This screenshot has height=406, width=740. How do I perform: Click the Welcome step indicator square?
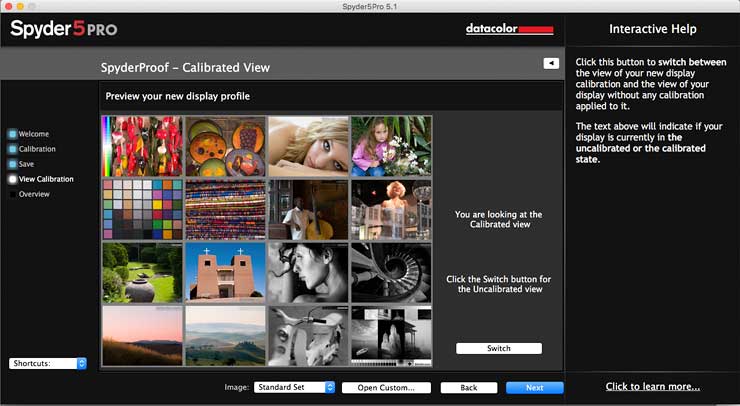point(13,134)
